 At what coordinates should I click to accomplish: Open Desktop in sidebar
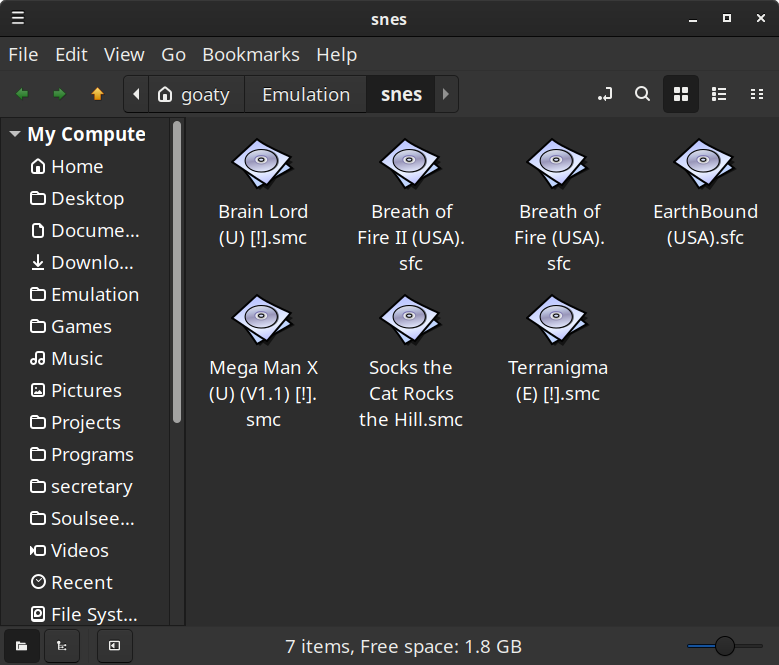[x=85, y=198]
